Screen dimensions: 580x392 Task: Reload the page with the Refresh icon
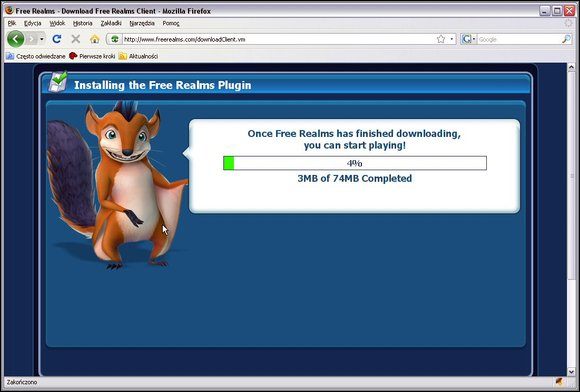(57, 39)
